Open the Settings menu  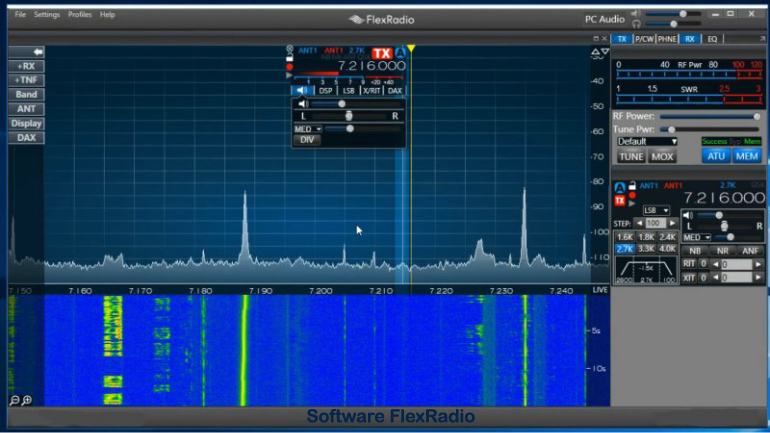[47, 15]
